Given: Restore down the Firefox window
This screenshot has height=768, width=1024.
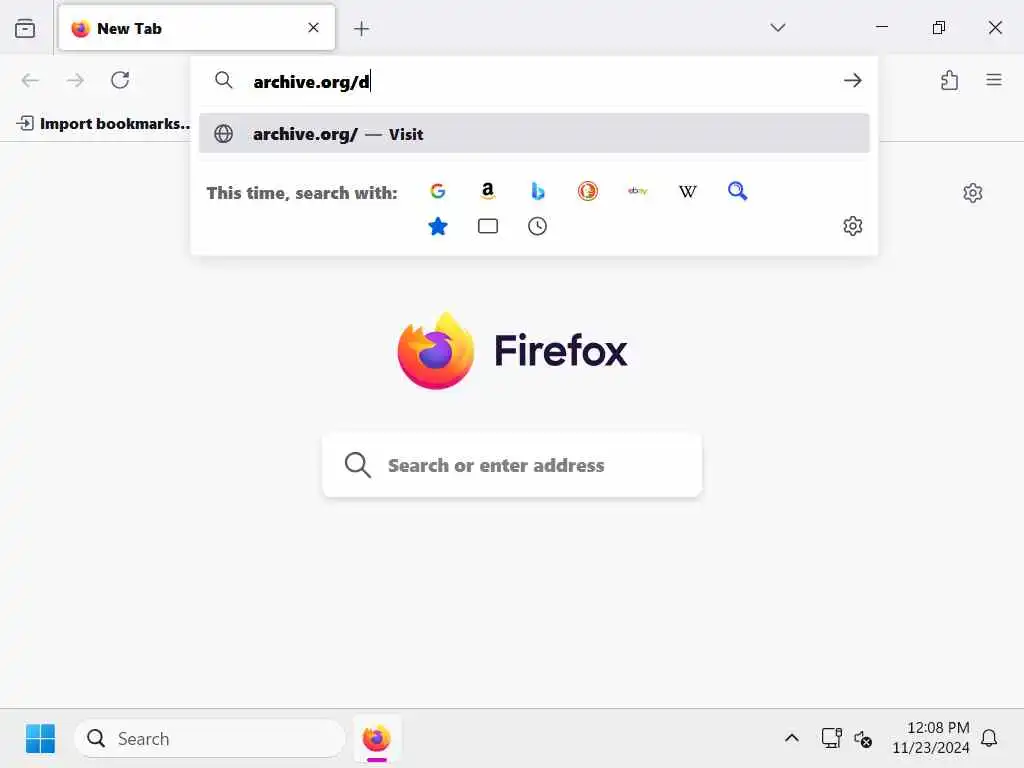Looking at the screenshot, I should click(x=938, y=27).
